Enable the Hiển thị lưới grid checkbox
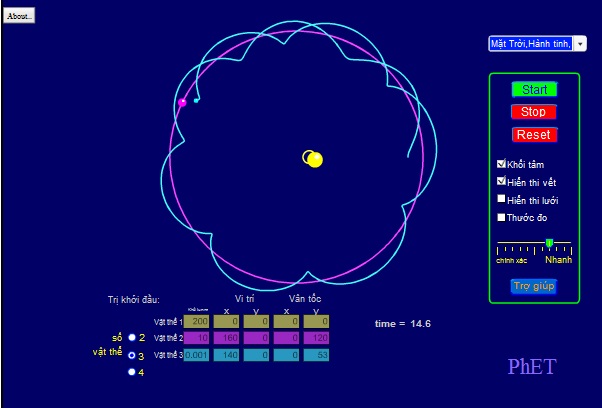The image size is (602, 408). click(502, 199)
